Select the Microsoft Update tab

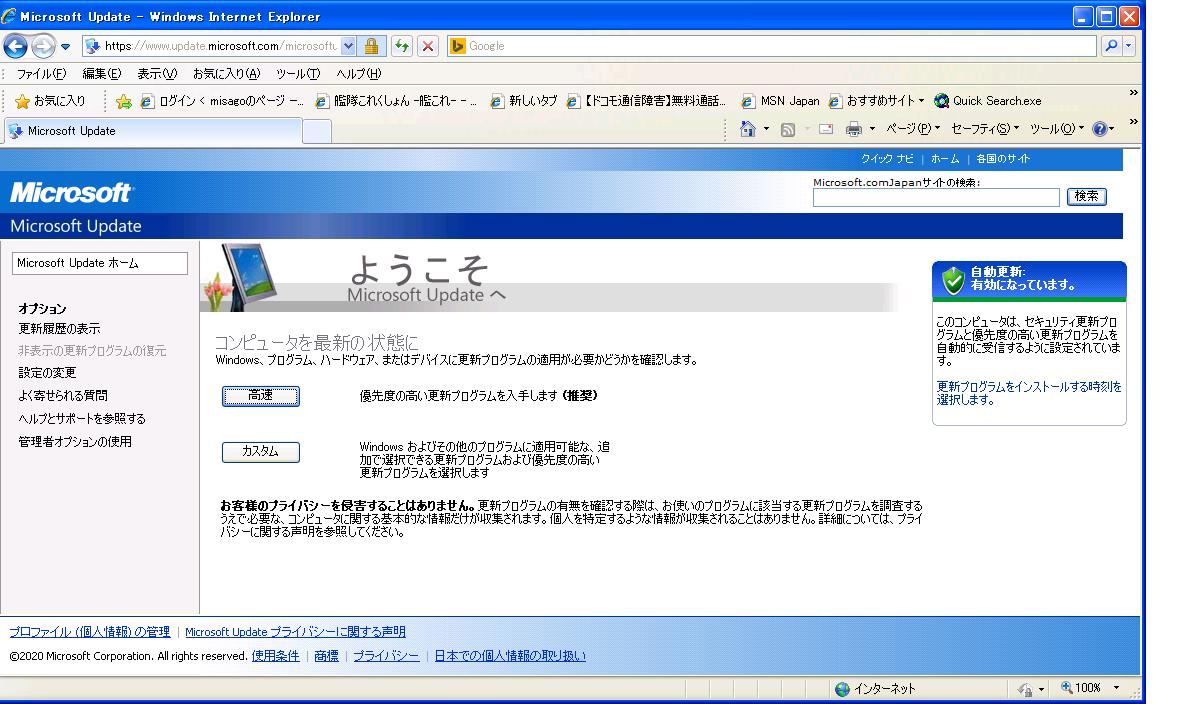(x=152, y=131)
